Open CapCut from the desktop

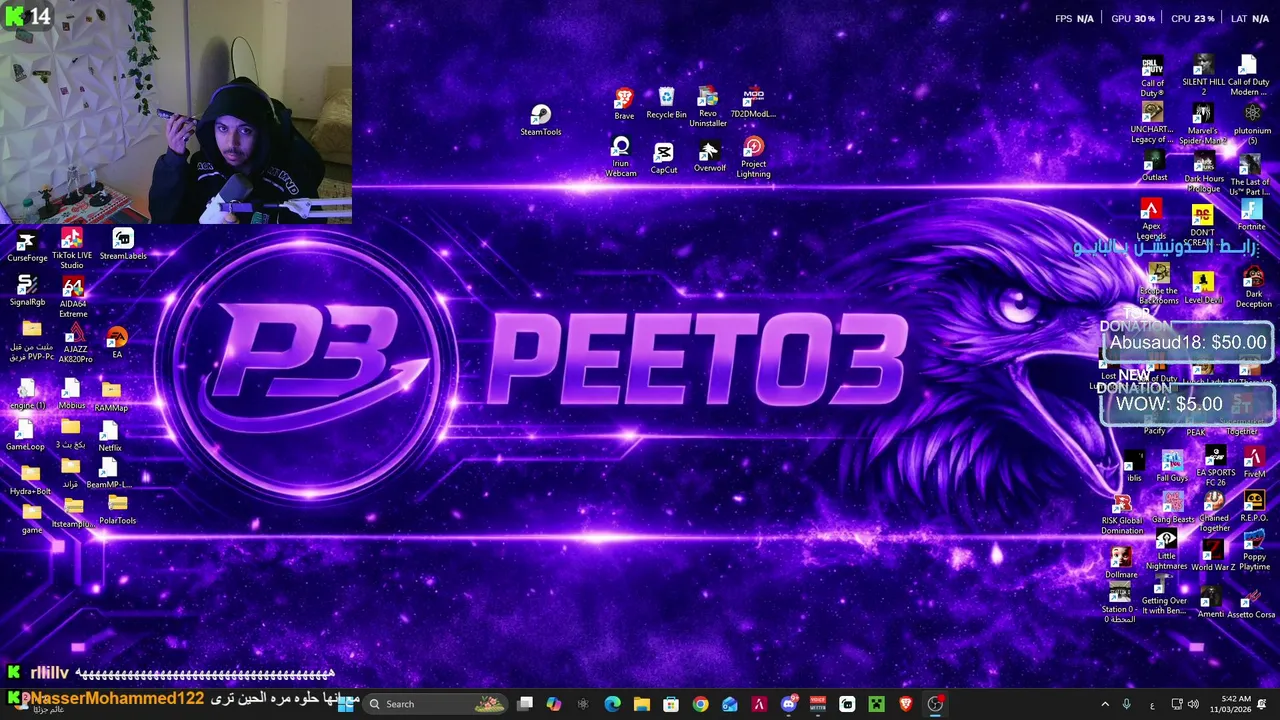664,158
